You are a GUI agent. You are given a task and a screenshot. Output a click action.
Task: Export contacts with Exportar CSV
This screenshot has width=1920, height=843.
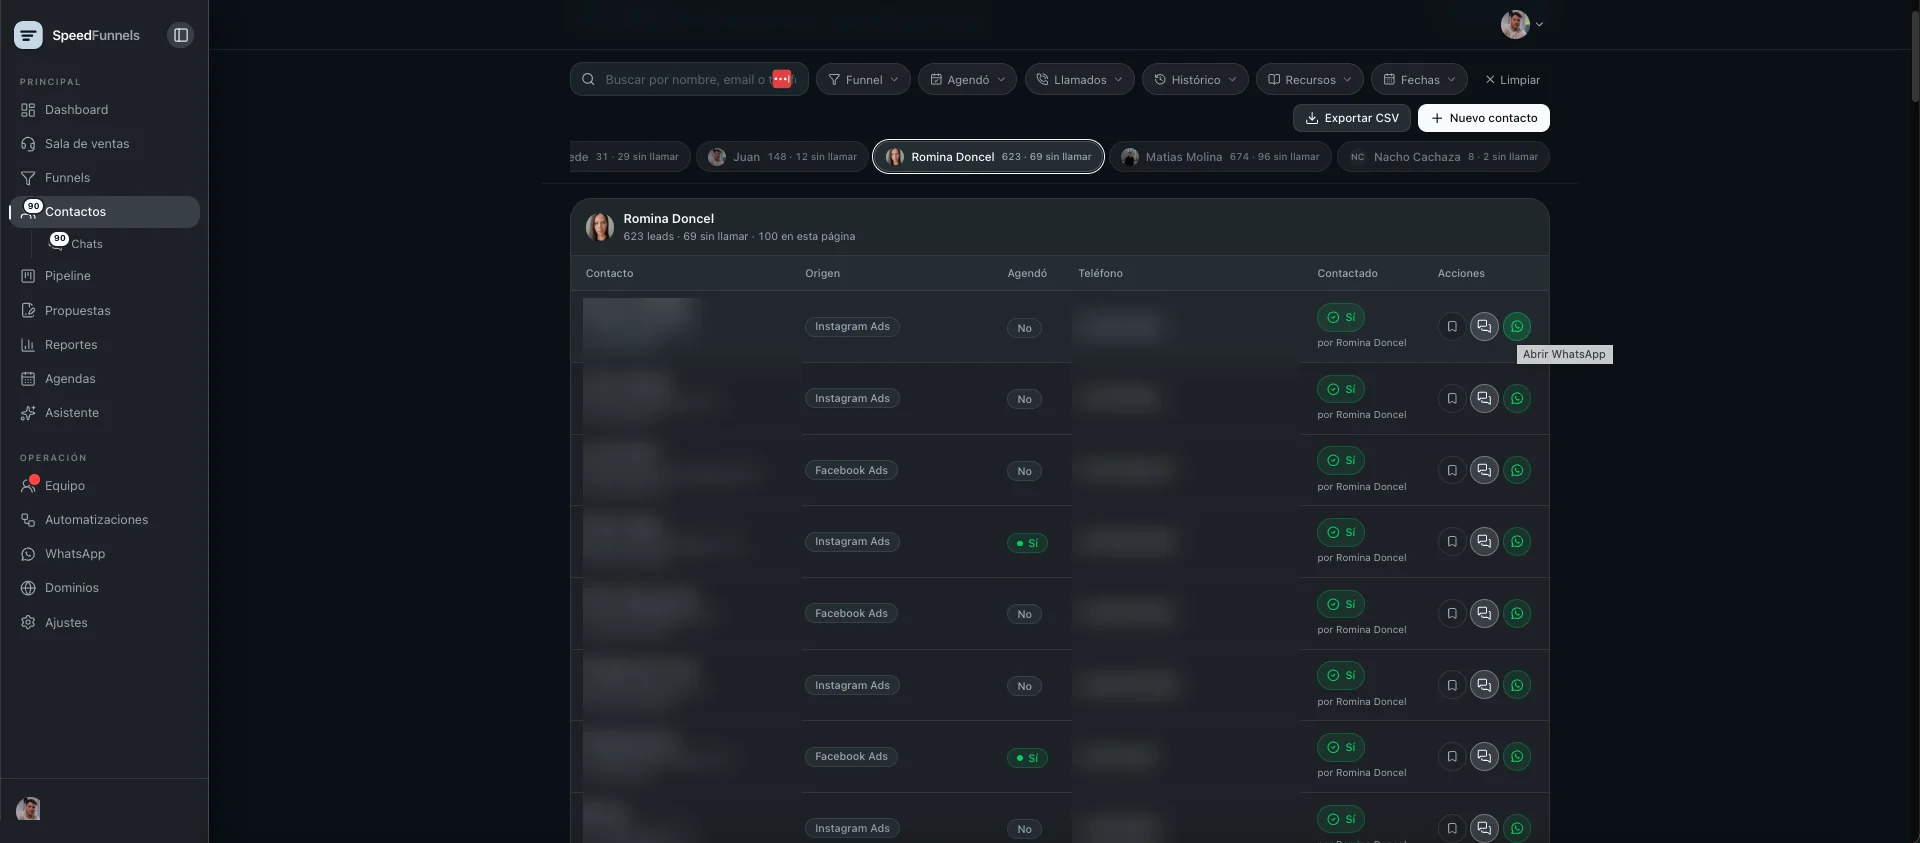[1352, 118]
